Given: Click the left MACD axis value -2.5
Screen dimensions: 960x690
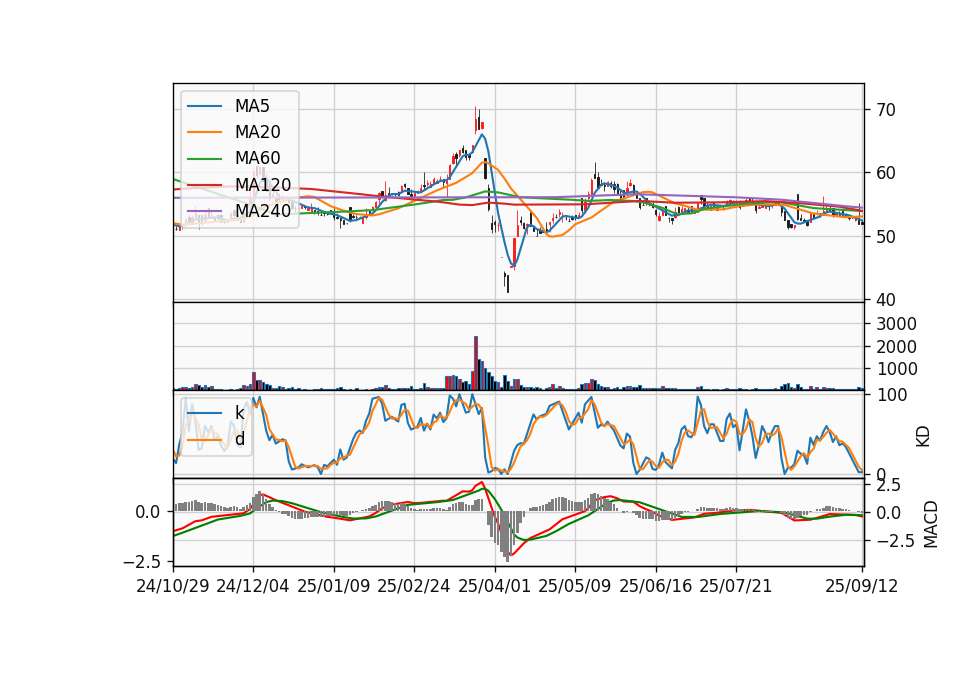Looking at the screenshot, I should pos(143,561).
